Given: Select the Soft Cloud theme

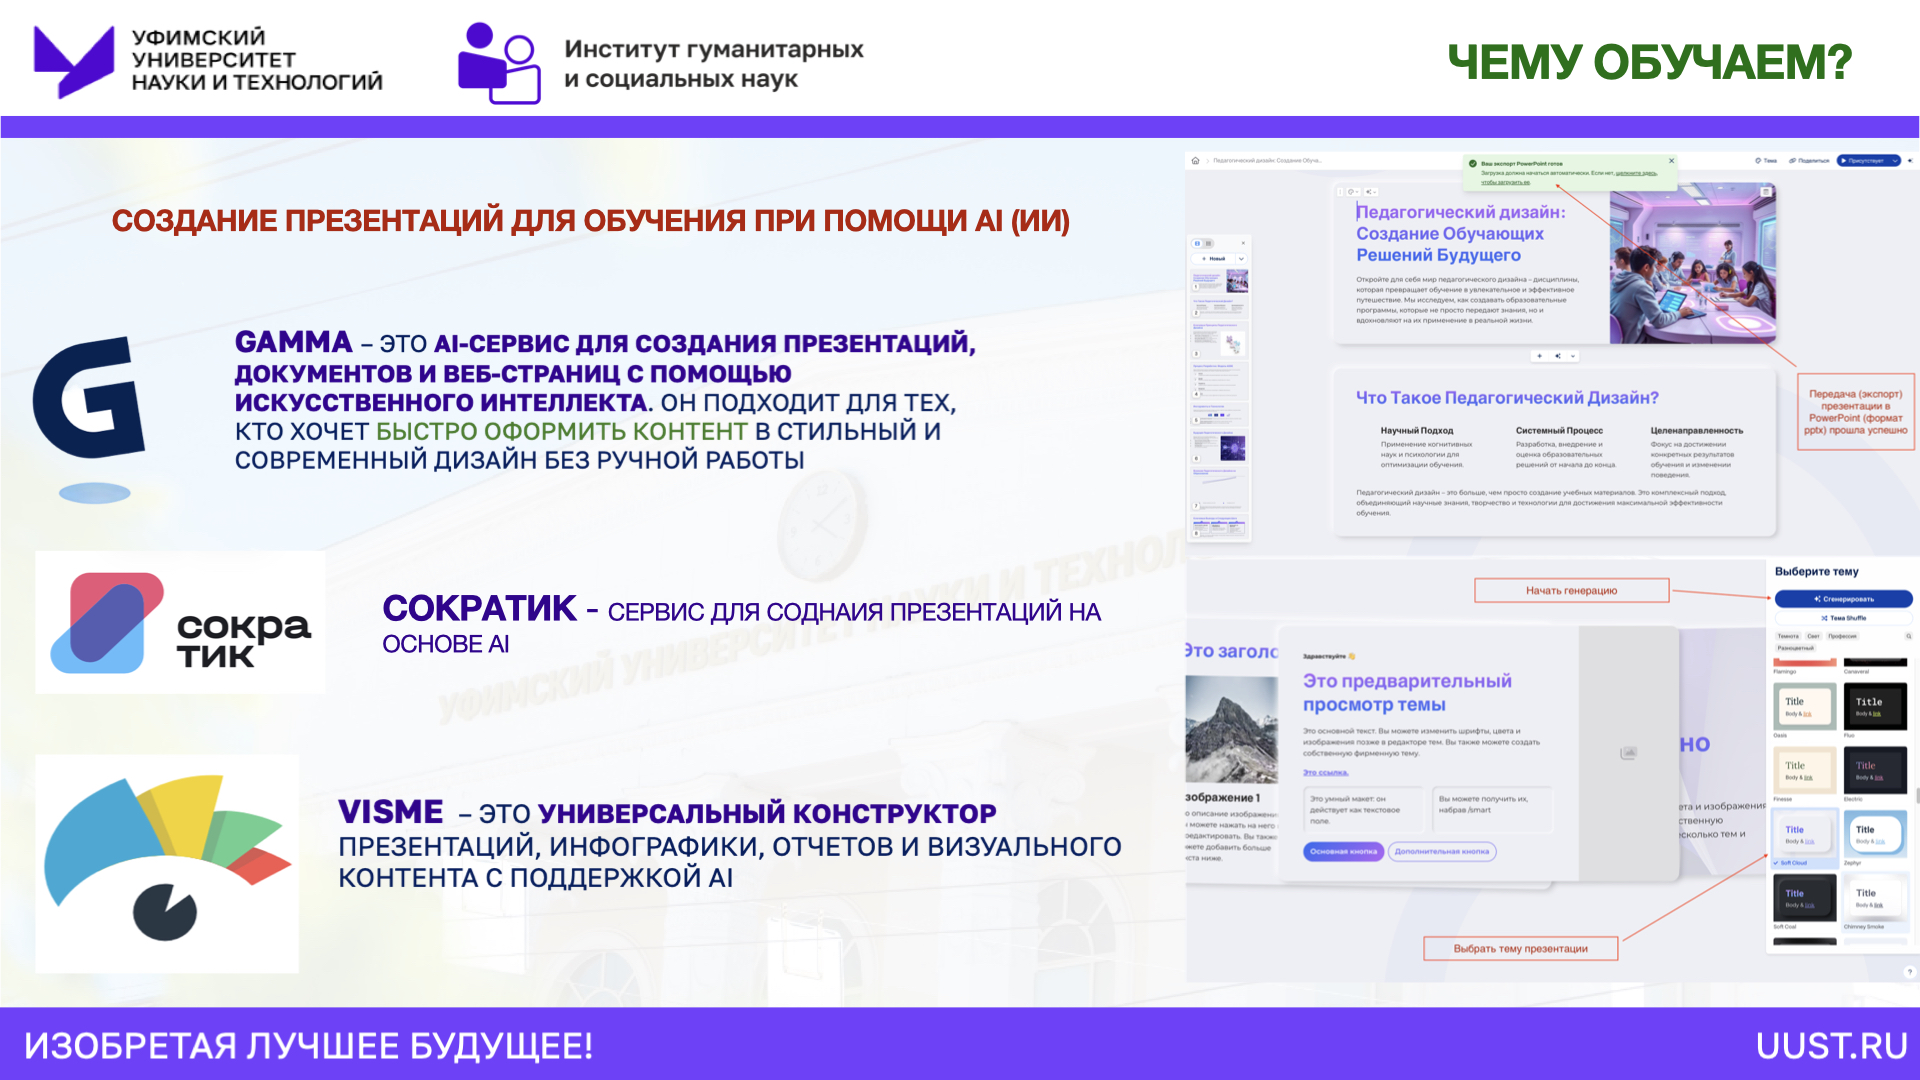Looking at the screenshot, I should click(x=1805, y=833).
